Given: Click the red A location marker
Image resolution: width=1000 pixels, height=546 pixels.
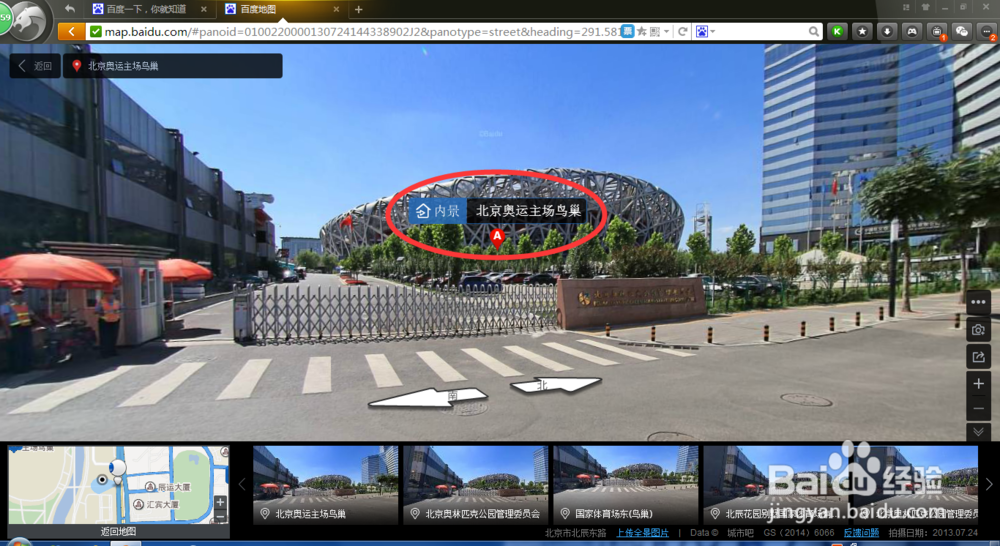Looking at the screenshot, I should pos(497,239).
